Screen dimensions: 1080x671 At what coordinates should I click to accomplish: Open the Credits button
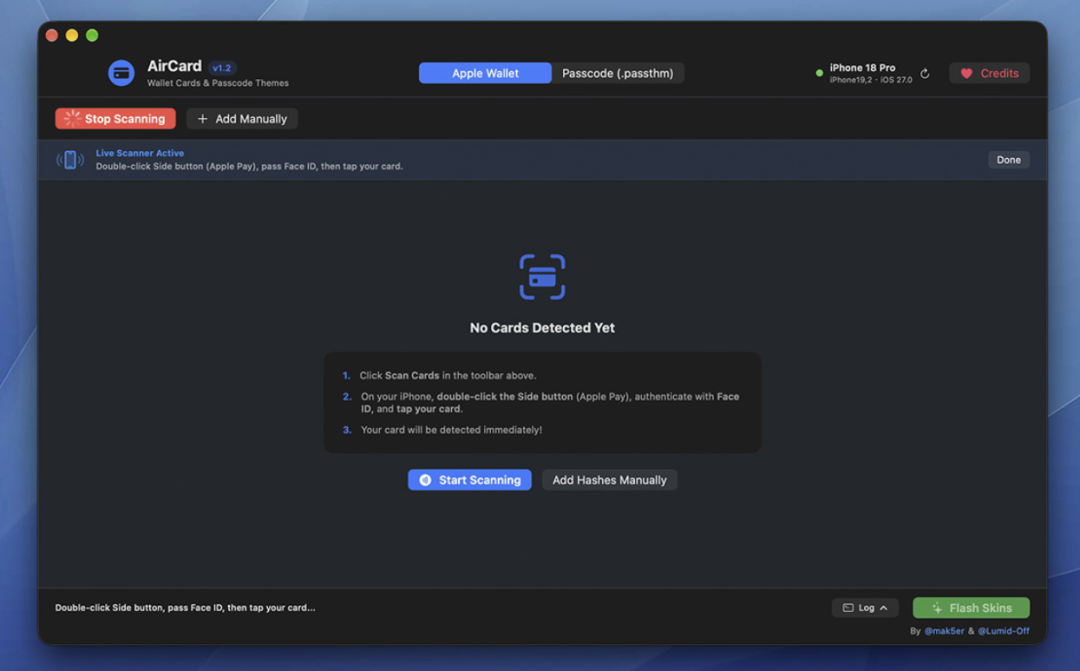click(x=989, y=73)
